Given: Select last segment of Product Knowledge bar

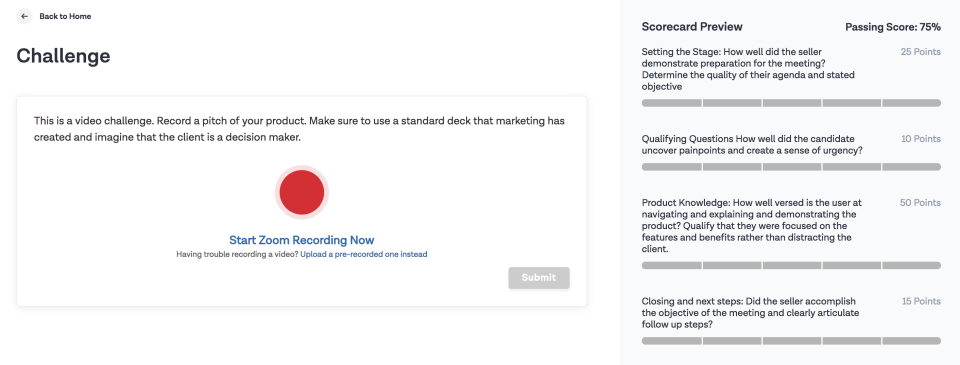Looking at the screenshot, I should coord(912,265).
